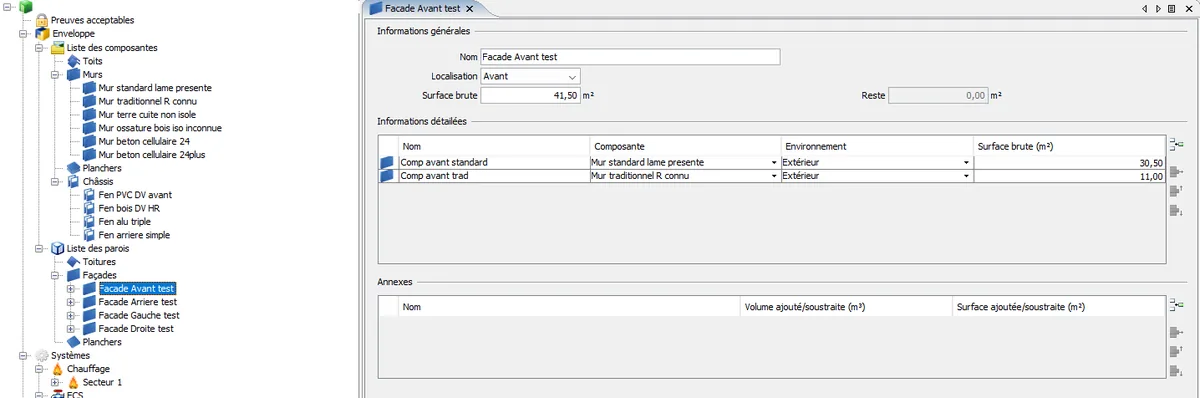The image size is (1200, 398).
Task: Click the Secteur 1 flame icon
Action: [x=73, y=382]
